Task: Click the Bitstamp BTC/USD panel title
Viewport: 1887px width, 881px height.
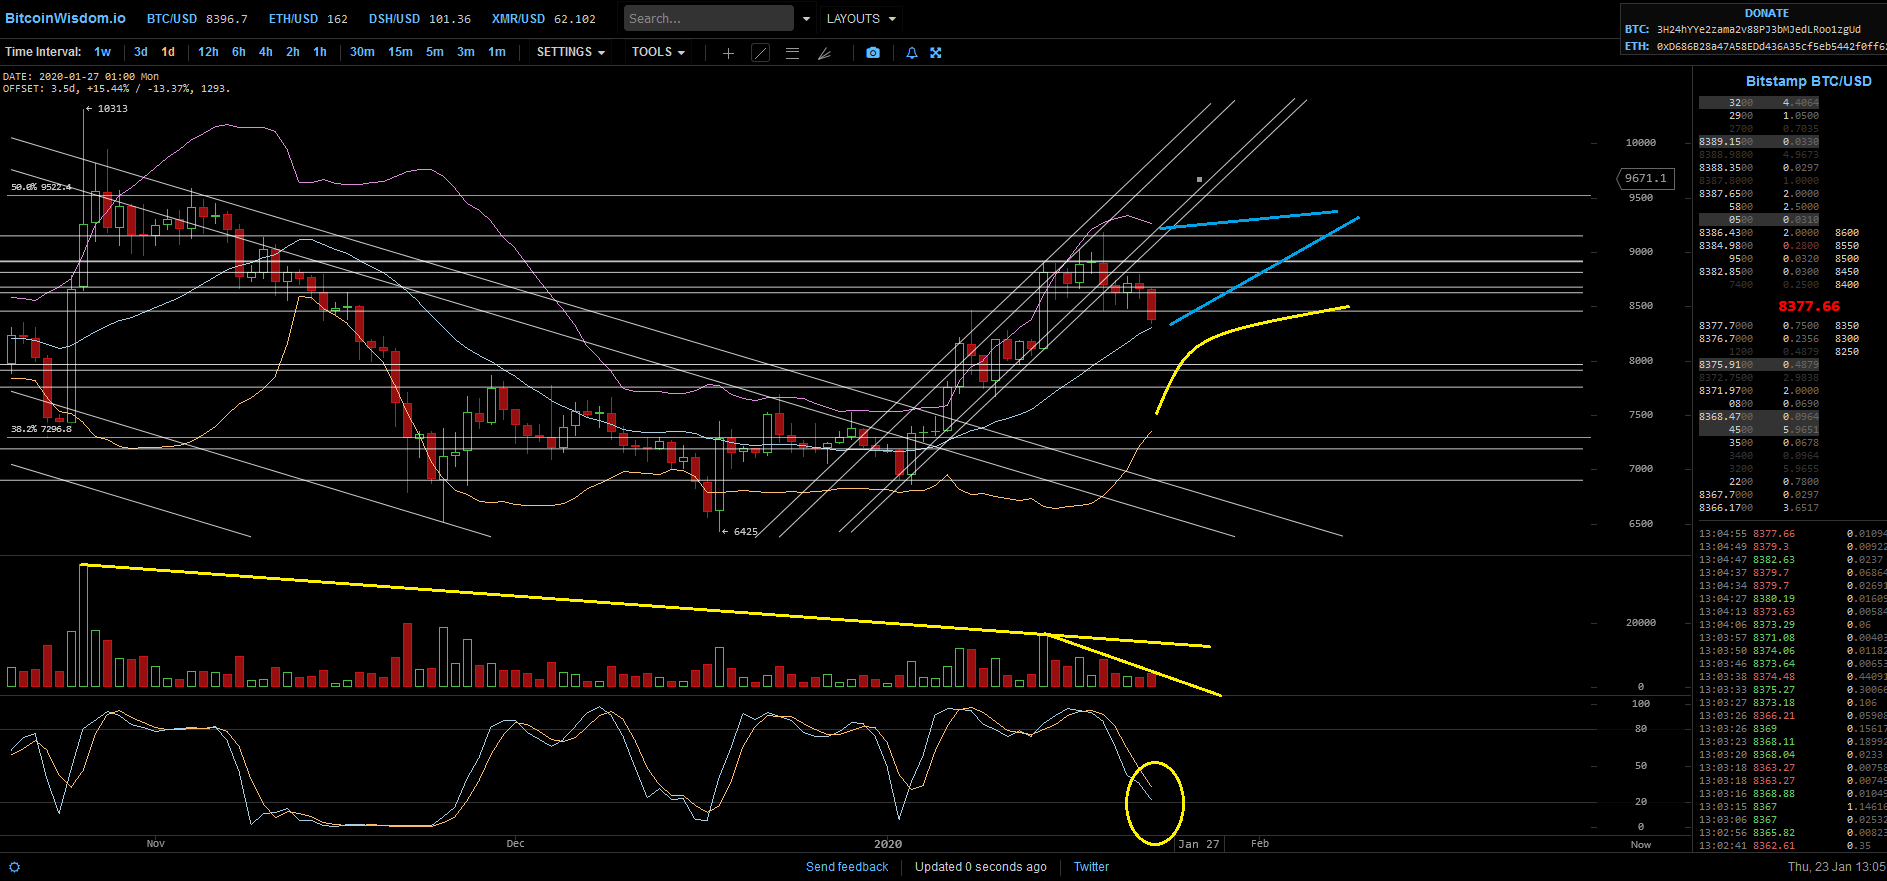Action: click(1808, 81)
